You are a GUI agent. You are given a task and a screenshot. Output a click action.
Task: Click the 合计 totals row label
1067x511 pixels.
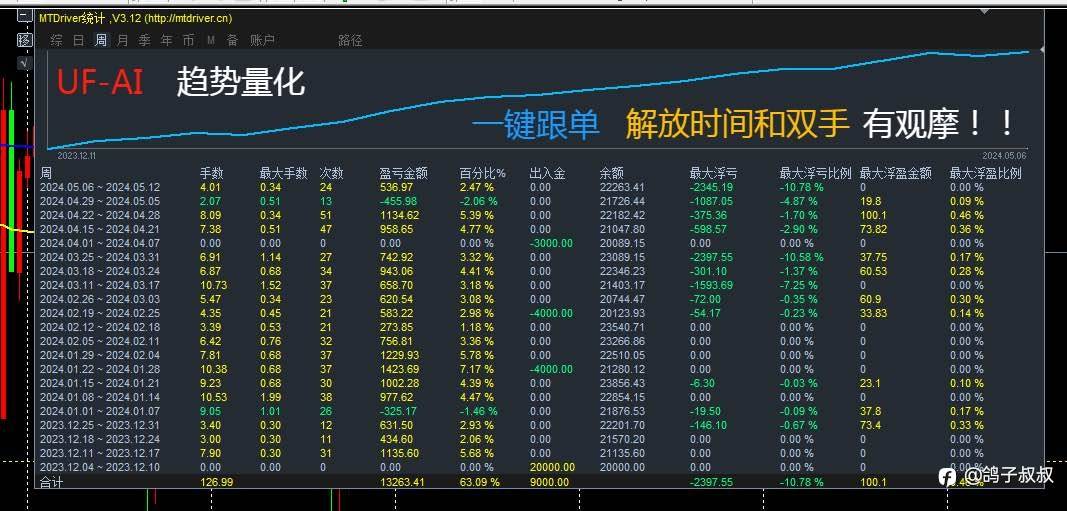coord(52,482)
